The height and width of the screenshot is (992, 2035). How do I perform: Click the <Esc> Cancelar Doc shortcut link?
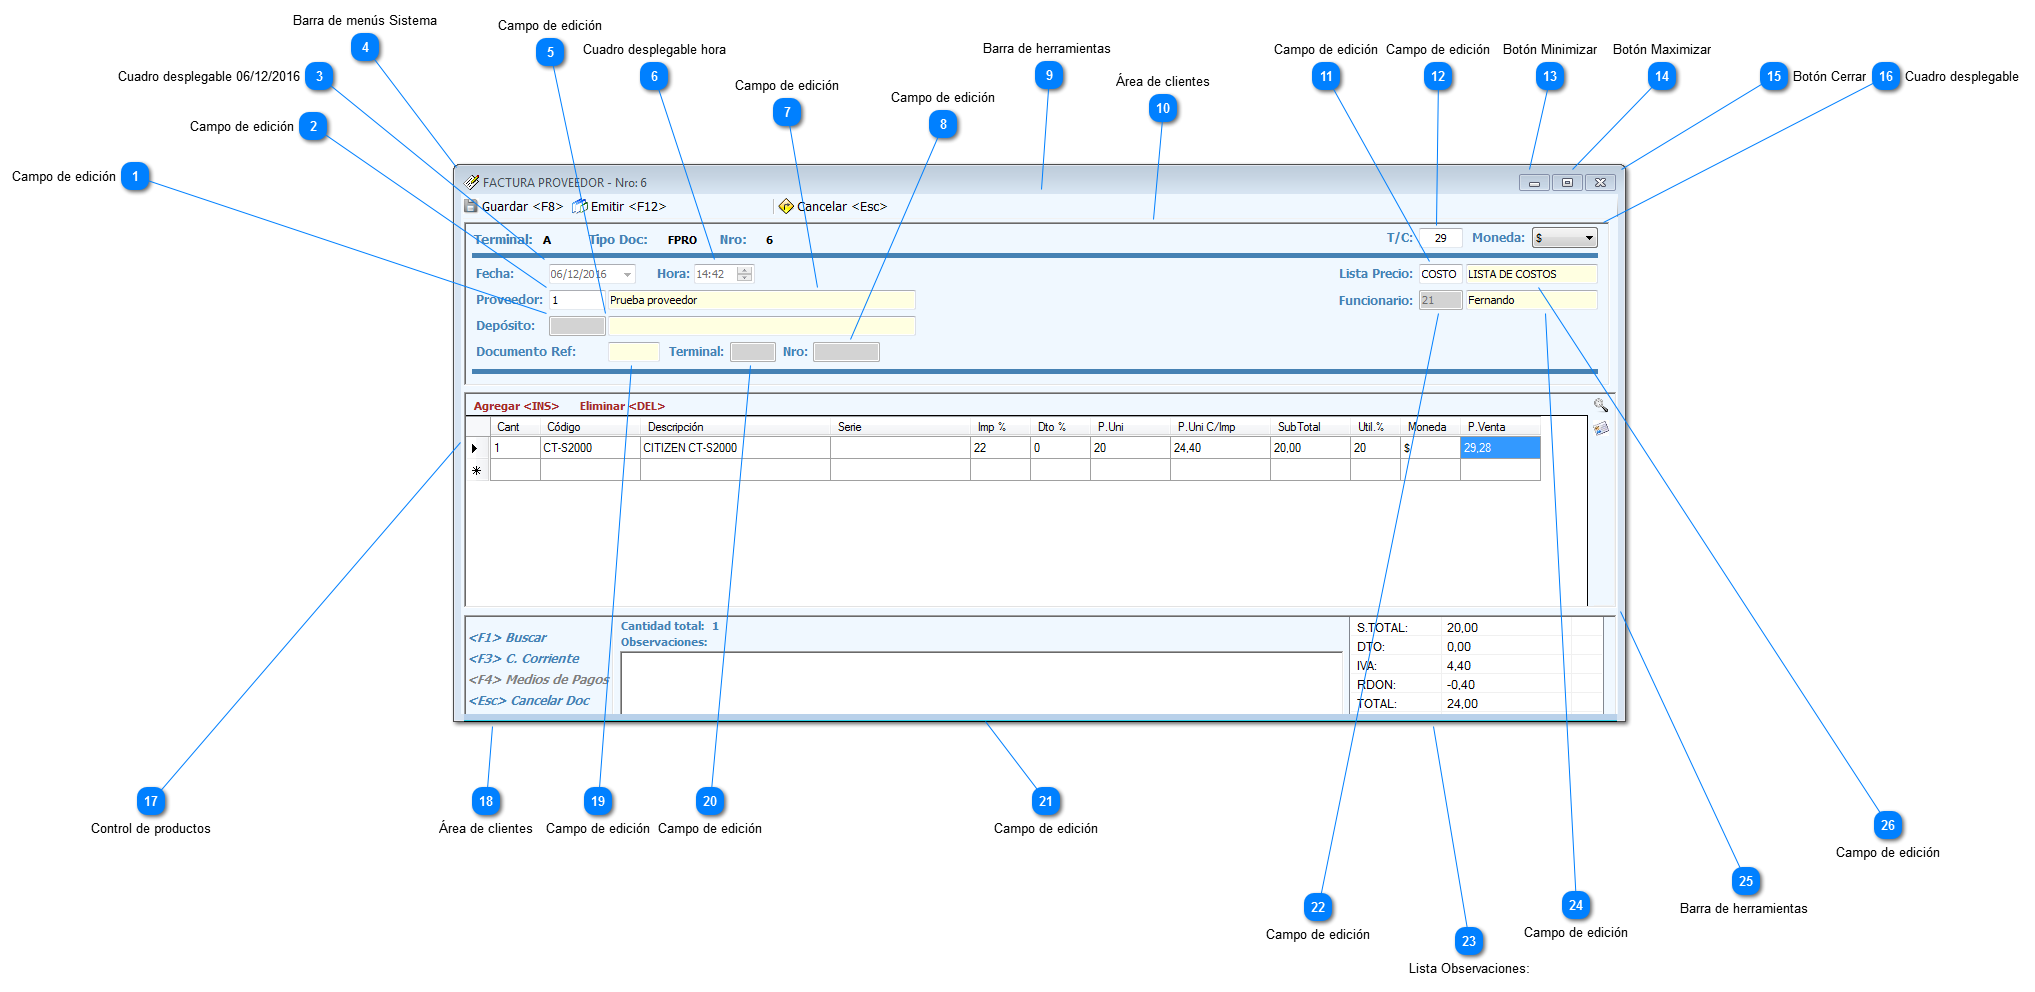tap(529, 701)
